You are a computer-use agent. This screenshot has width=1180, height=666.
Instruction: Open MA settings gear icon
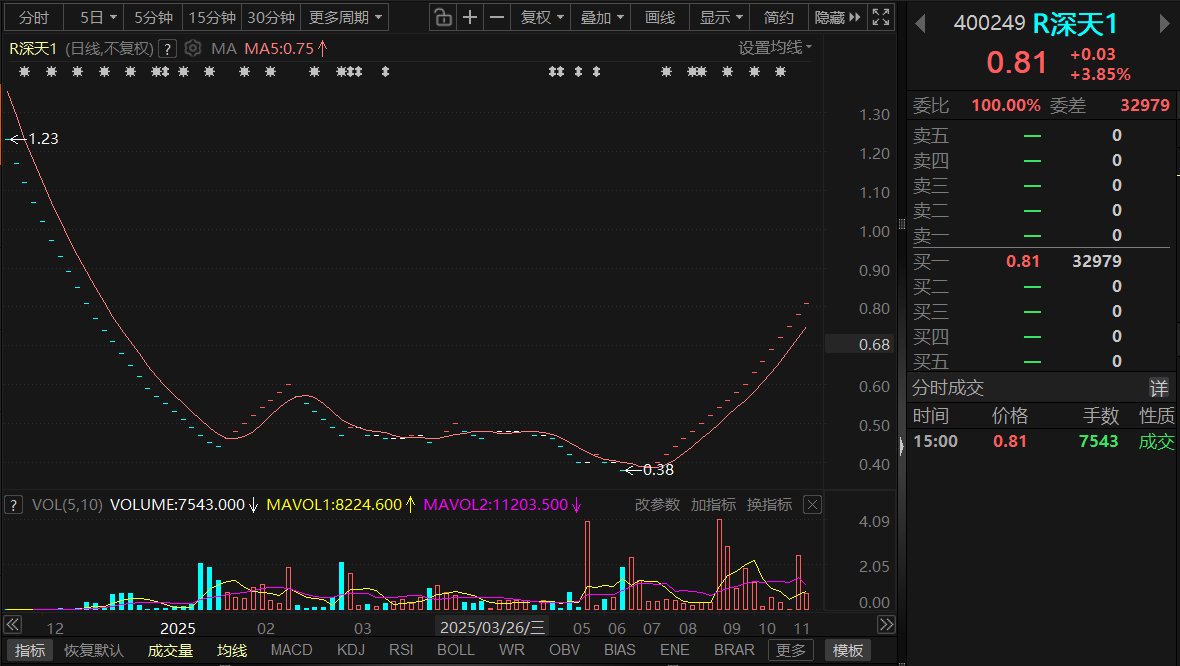(x=193, y=48)
